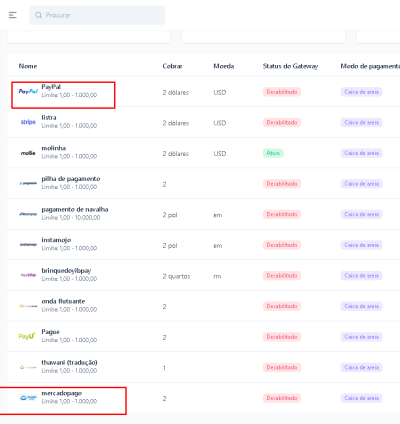Screen dimensions: 400x424
Task: Click the search magnifier icon
Action: [38, 15]
